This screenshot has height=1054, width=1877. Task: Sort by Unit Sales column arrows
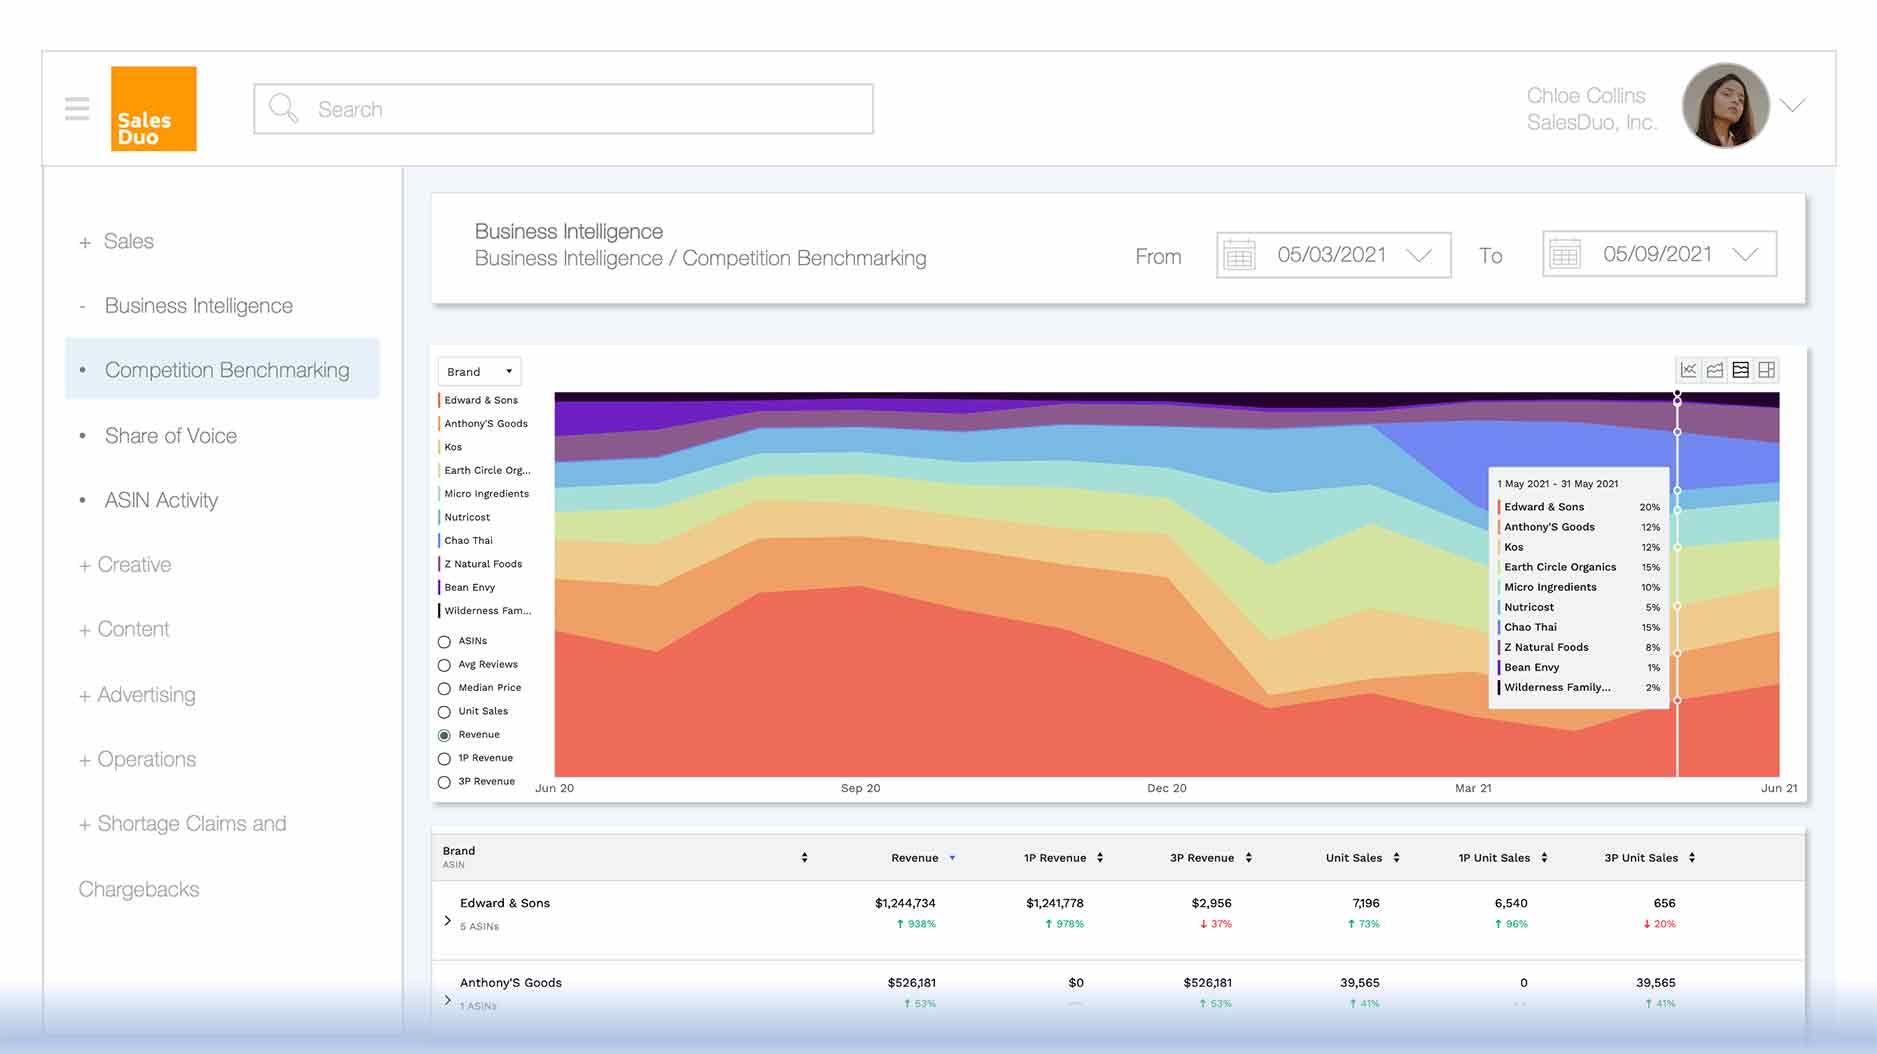pos(1396,858)
